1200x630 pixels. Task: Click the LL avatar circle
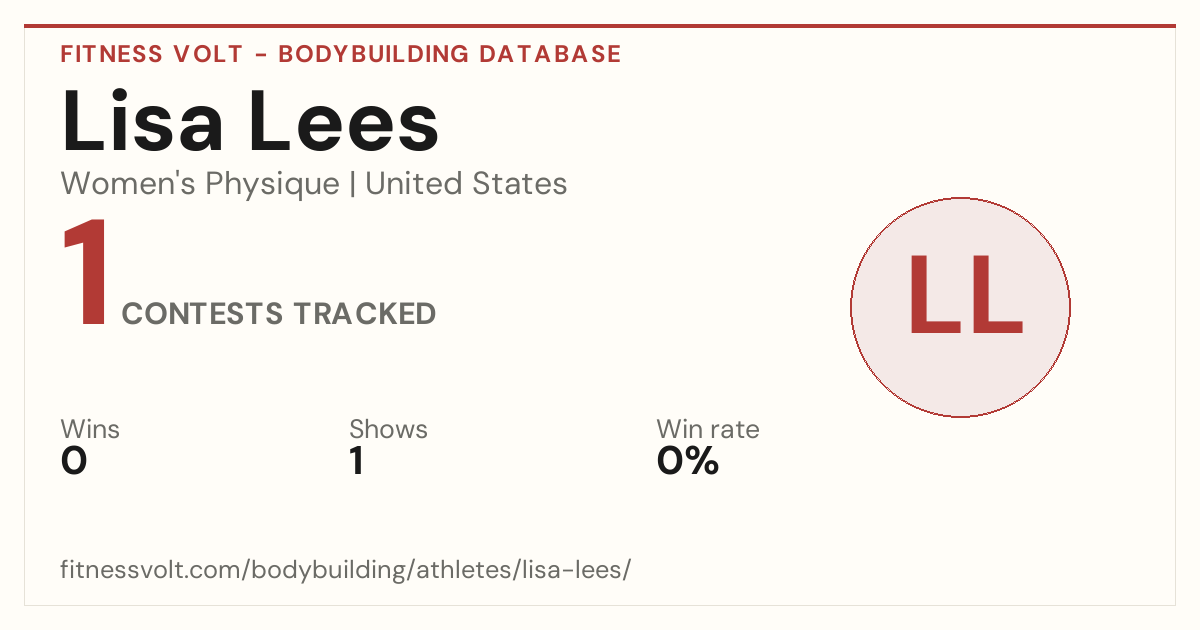coord(960,307)
